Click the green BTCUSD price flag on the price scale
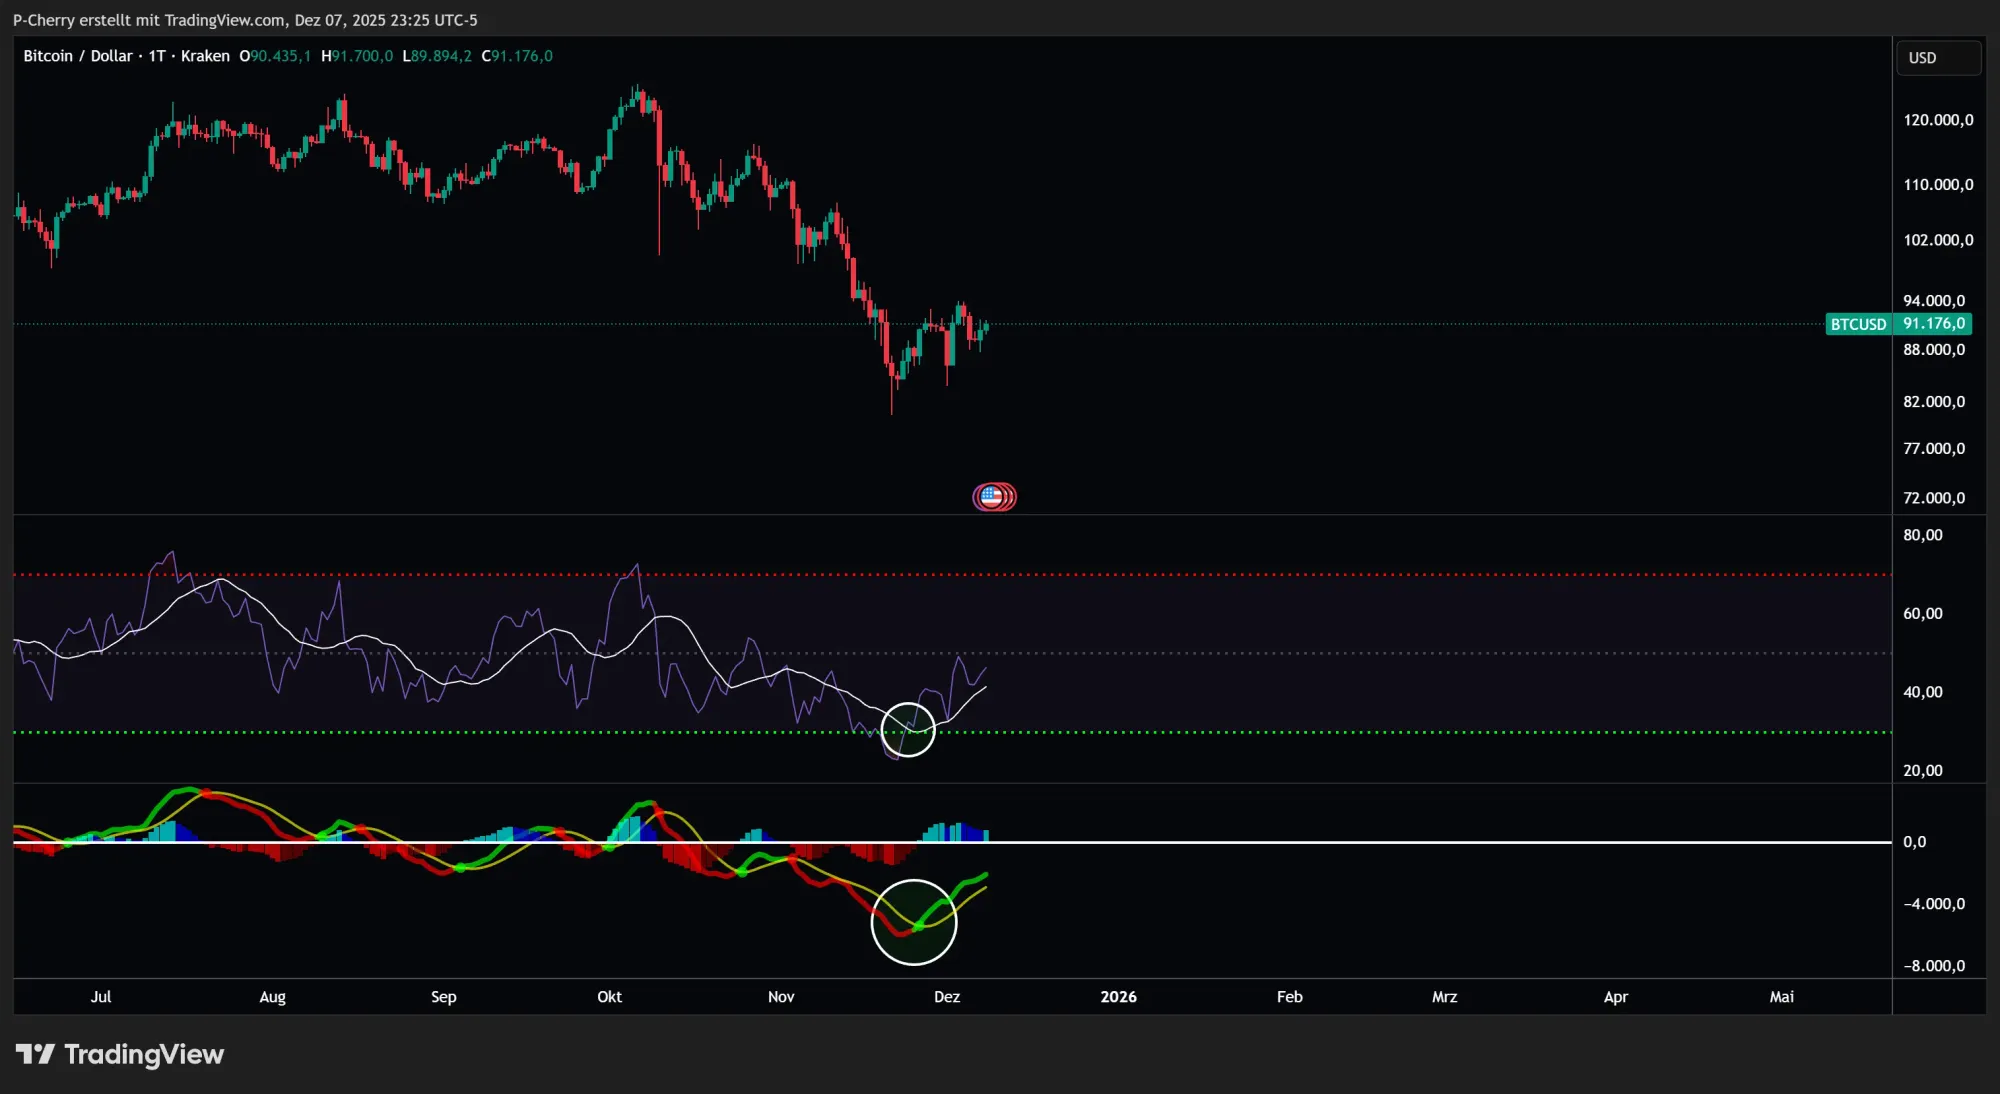 tap(1899, 324)
